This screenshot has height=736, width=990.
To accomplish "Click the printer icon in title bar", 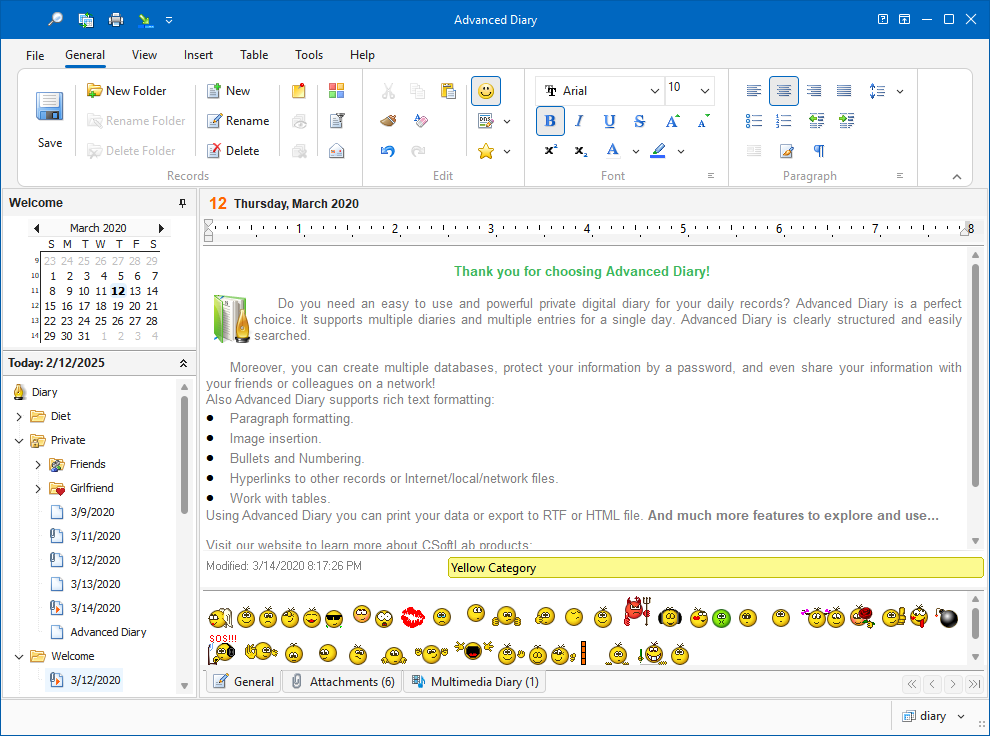I will 116,20.
